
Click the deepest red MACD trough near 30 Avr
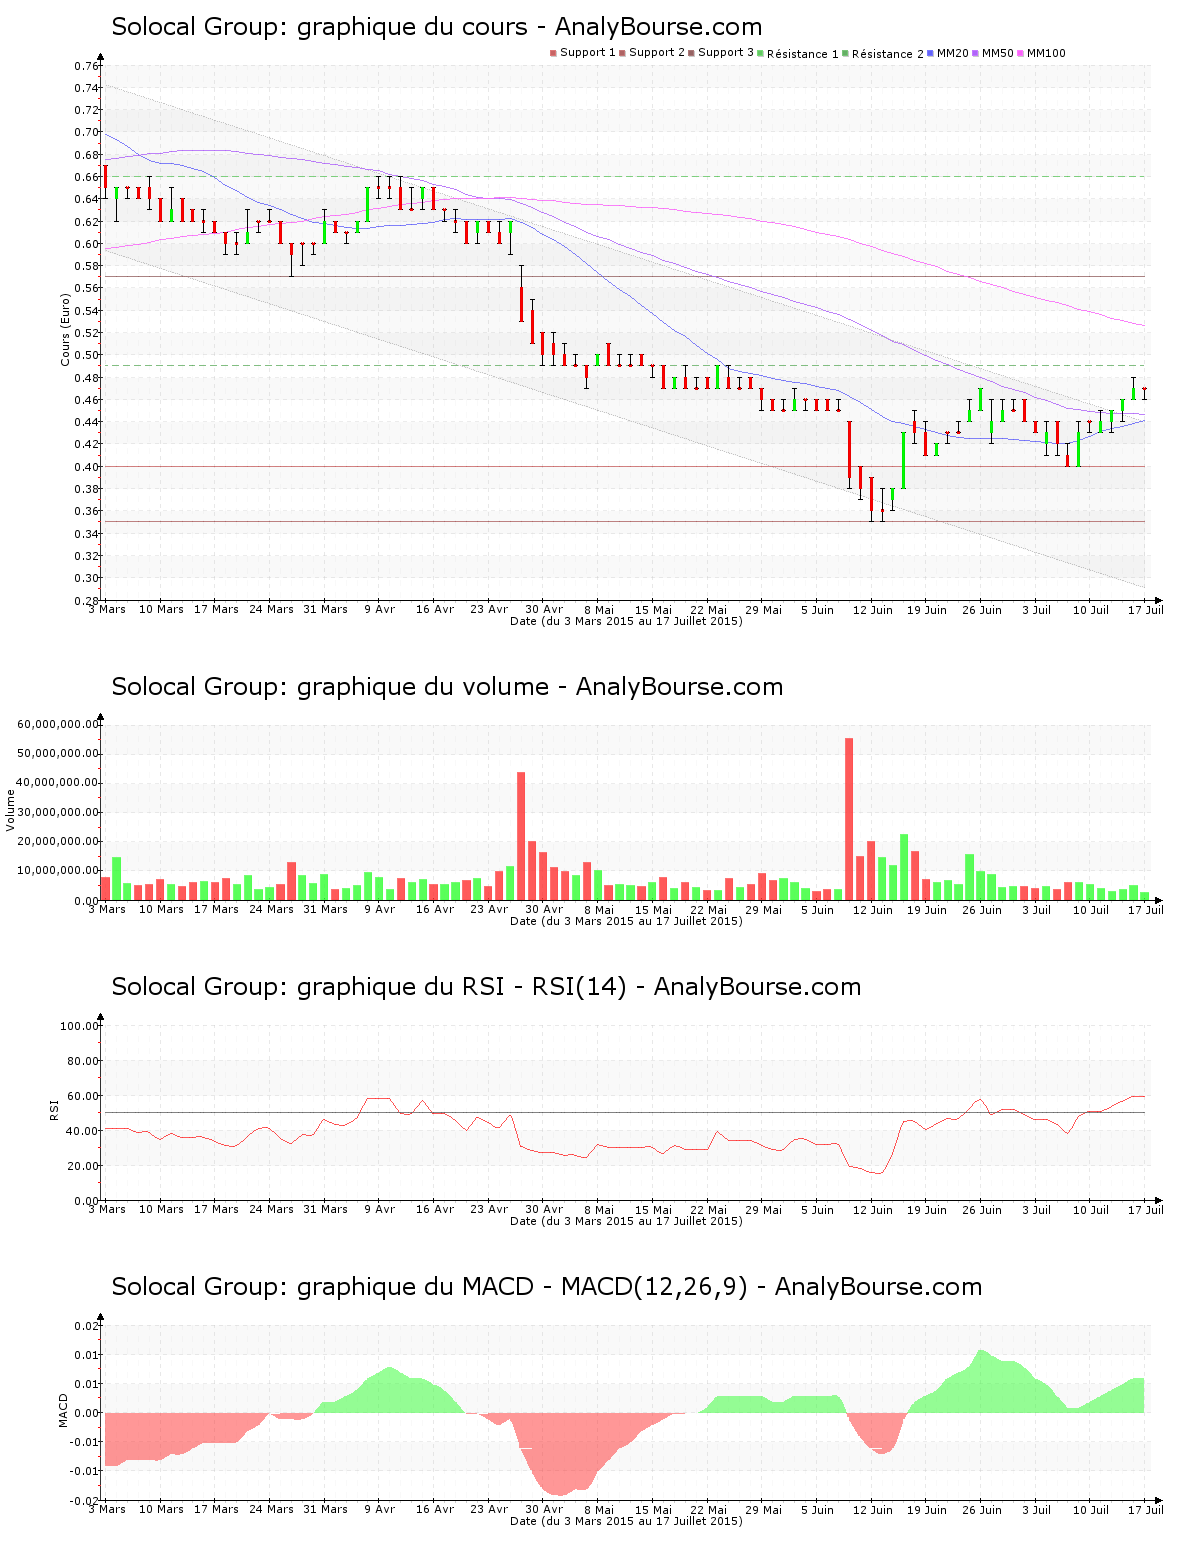[560, 1454]
